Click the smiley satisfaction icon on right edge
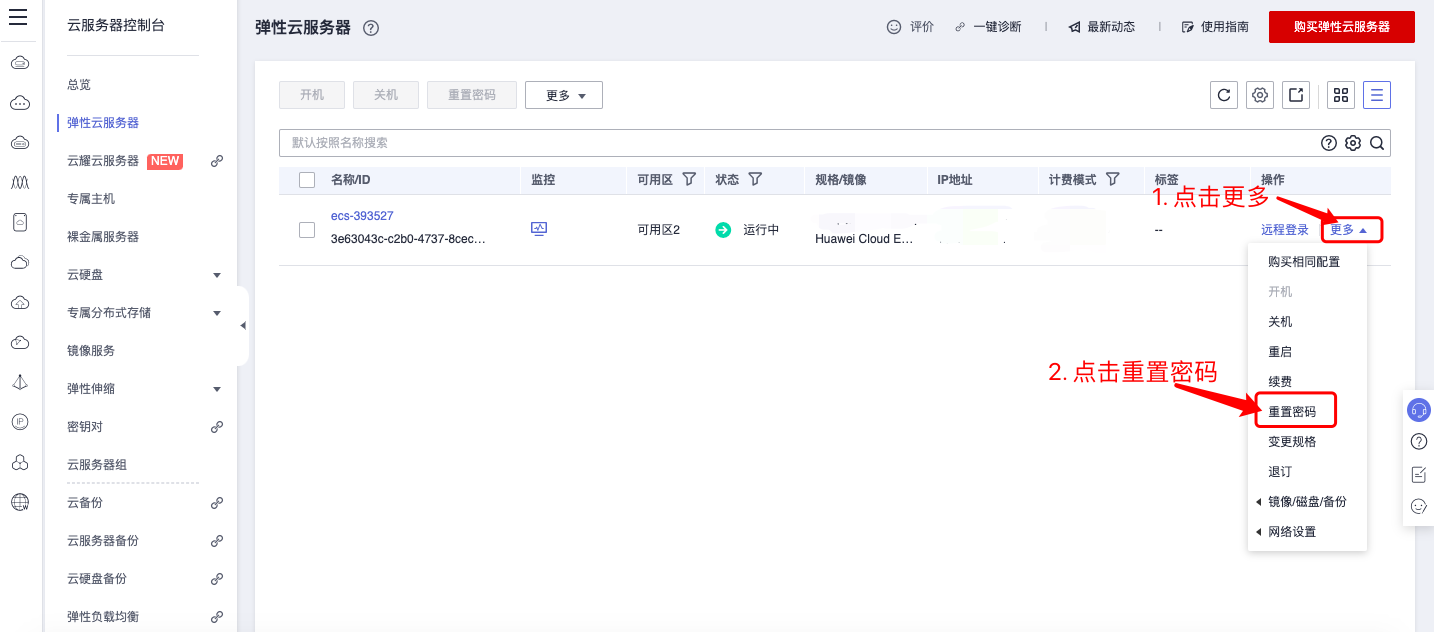This screenshot has height=632, width=1434. 1418,506
